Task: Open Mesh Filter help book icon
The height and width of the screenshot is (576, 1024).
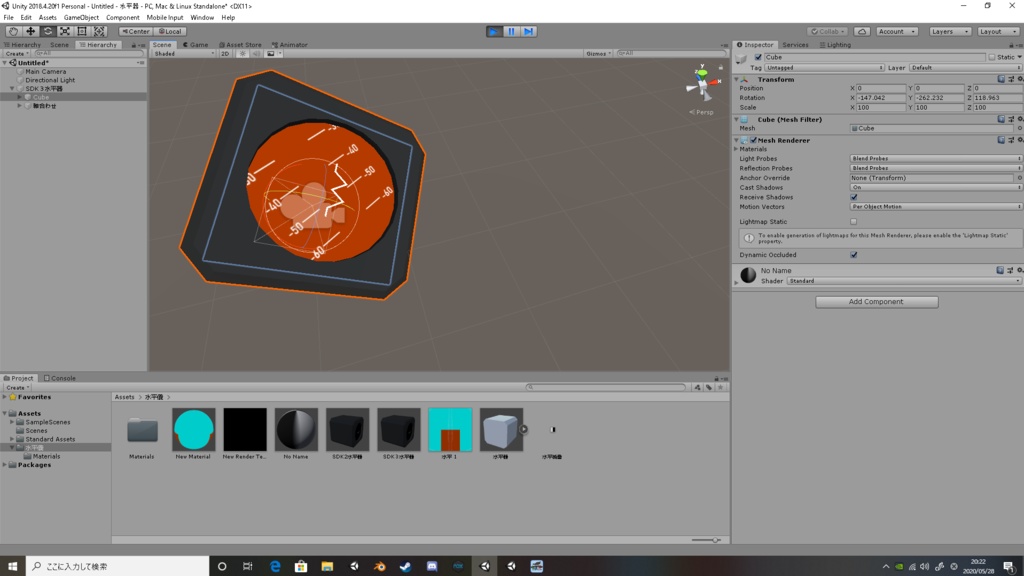Action: (x=1000, y=120)
